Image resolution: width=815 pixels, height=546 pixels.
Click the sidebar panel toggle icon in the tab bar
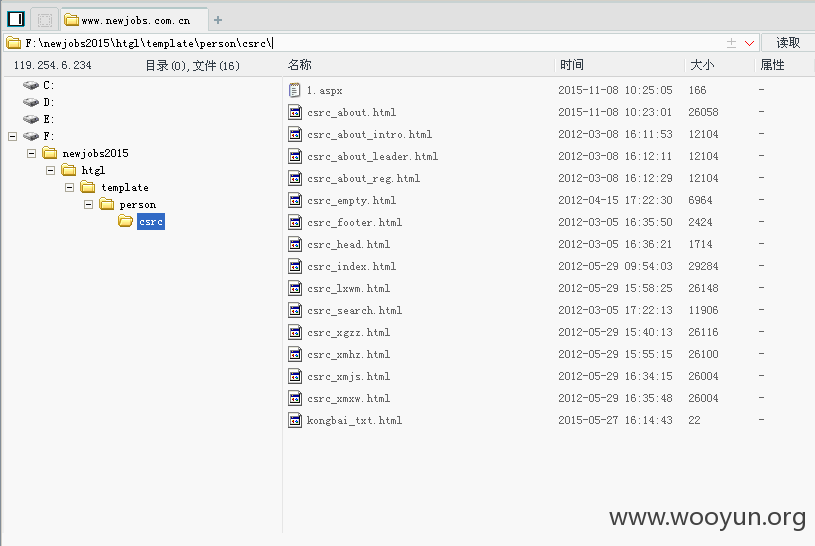(x=16, y=19)
